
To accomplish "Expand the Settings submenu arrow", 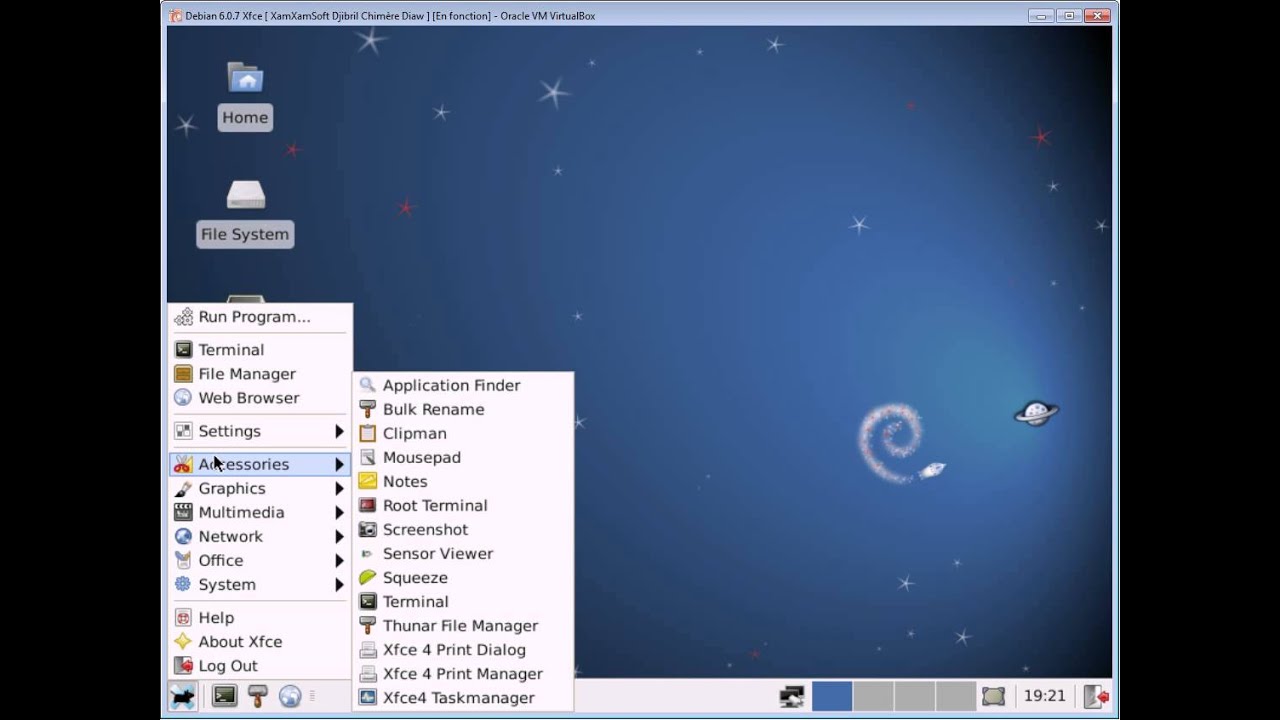I will click(x=339, y=431).
